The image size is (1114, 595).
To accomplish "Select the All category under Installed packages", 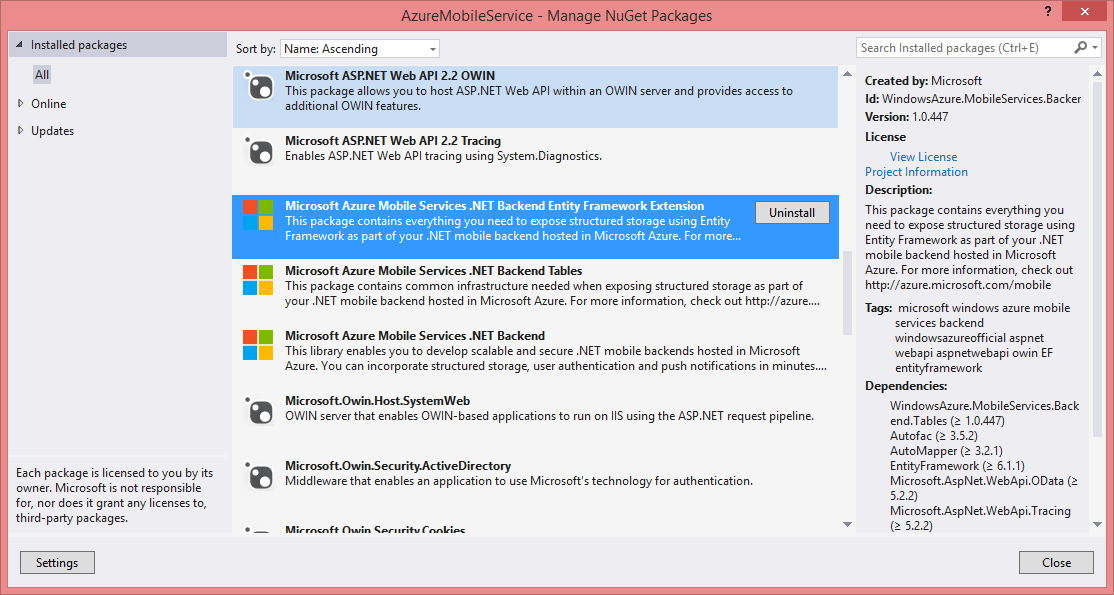I will point(42,75).
